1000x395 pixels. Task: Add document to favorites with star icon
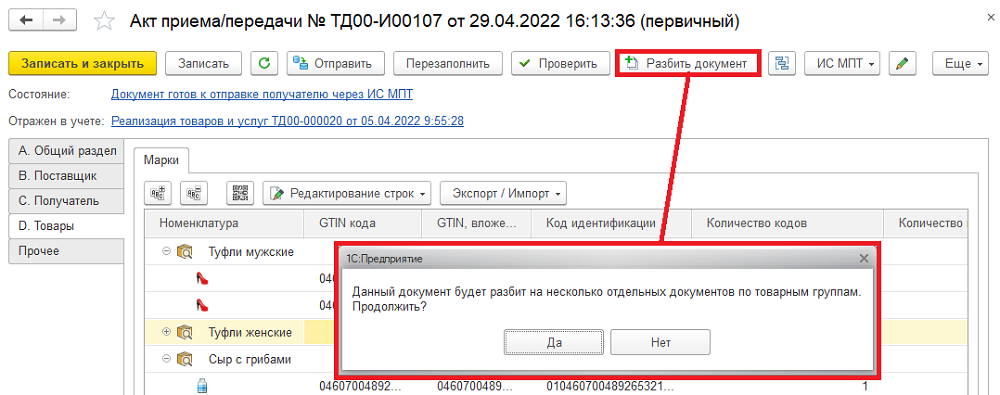point(104,21)
